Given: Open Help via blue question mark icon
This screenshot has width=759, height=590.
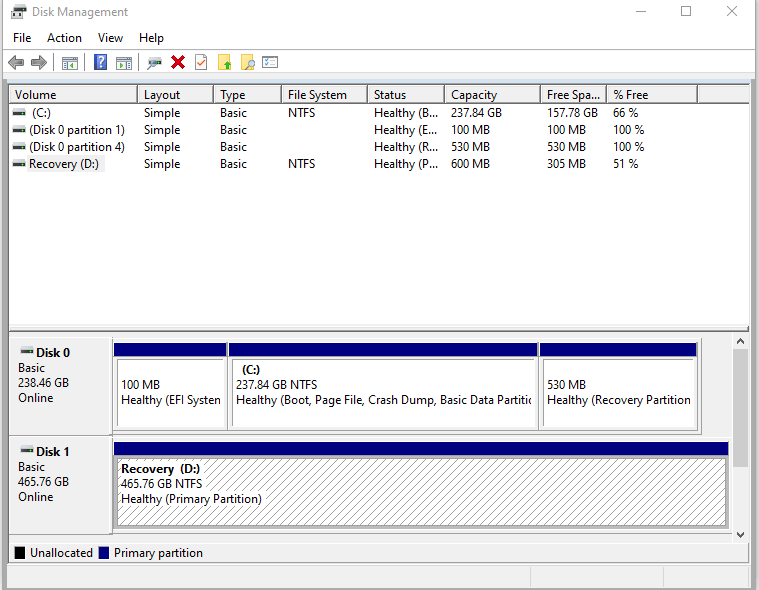Looking at the screenshot, I should point(100,62).
